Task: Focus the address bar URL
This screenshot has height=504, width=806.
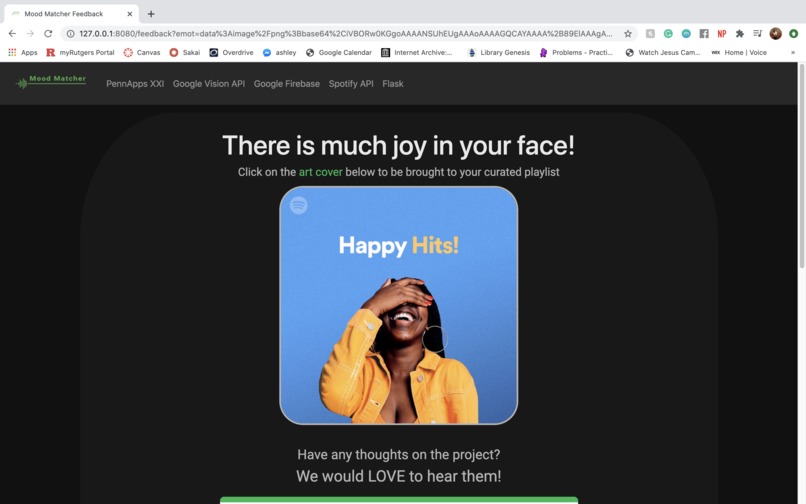Action: pyautogui.click(x=345, y=33)
